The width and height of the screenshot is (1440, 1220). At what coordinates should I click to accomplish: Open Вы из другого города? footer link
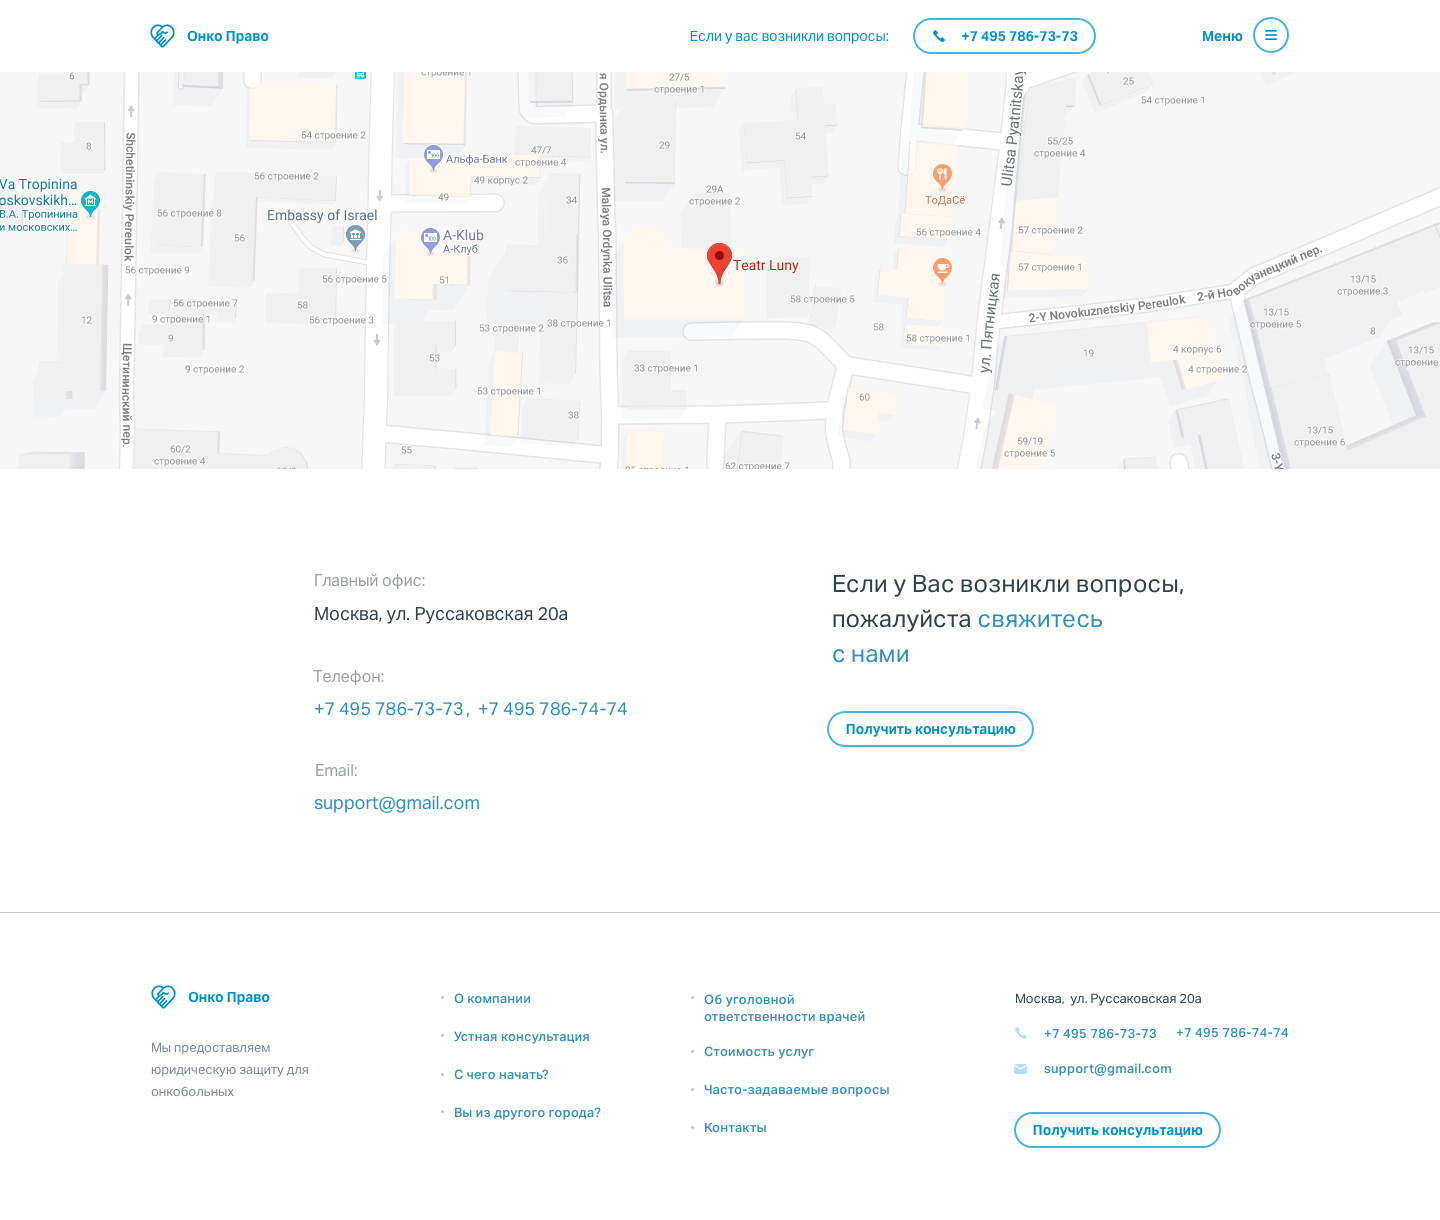[527, 1113]
